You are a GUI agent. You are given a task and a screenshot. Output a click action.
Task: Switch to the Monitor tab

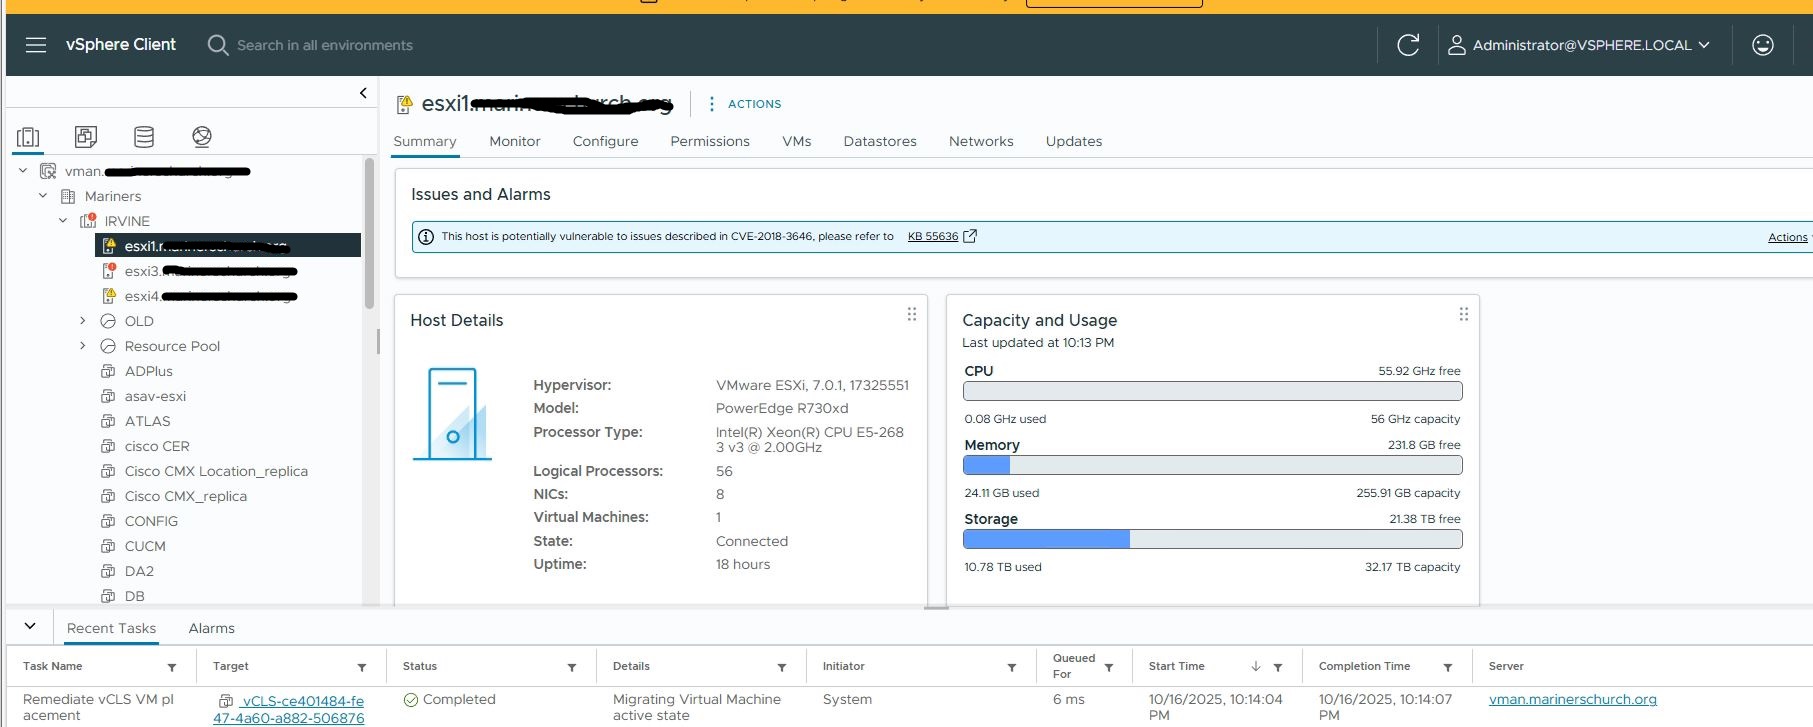tap(514, 141)
